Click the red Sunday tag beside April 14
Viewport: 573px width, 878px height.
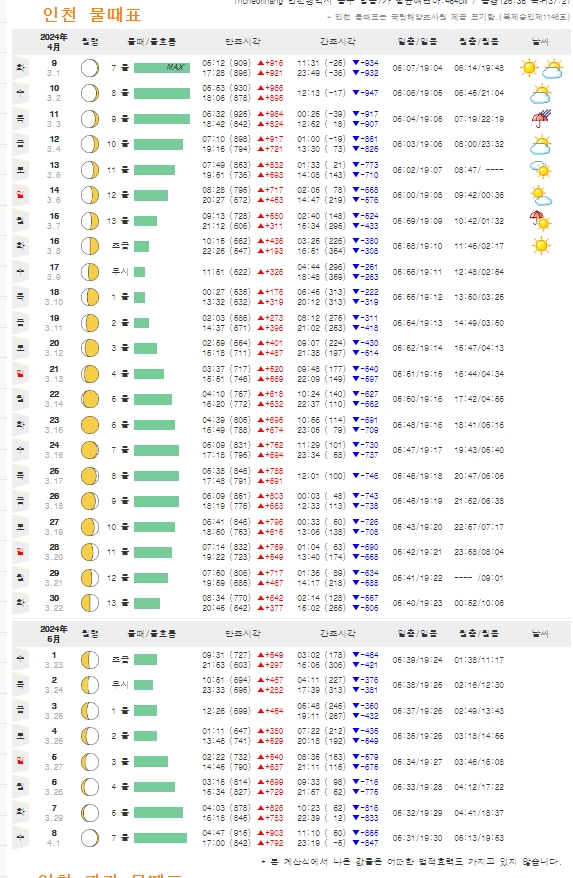click(x=20, y=195)
